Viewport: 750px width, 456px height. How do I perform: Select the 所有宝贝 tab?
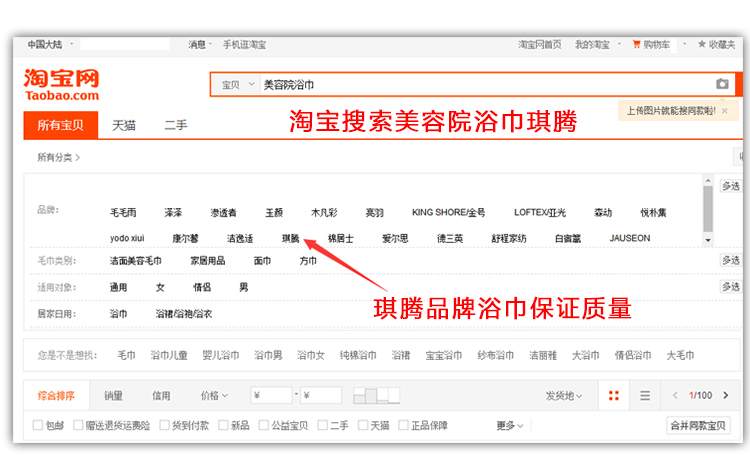coord(61,125)
